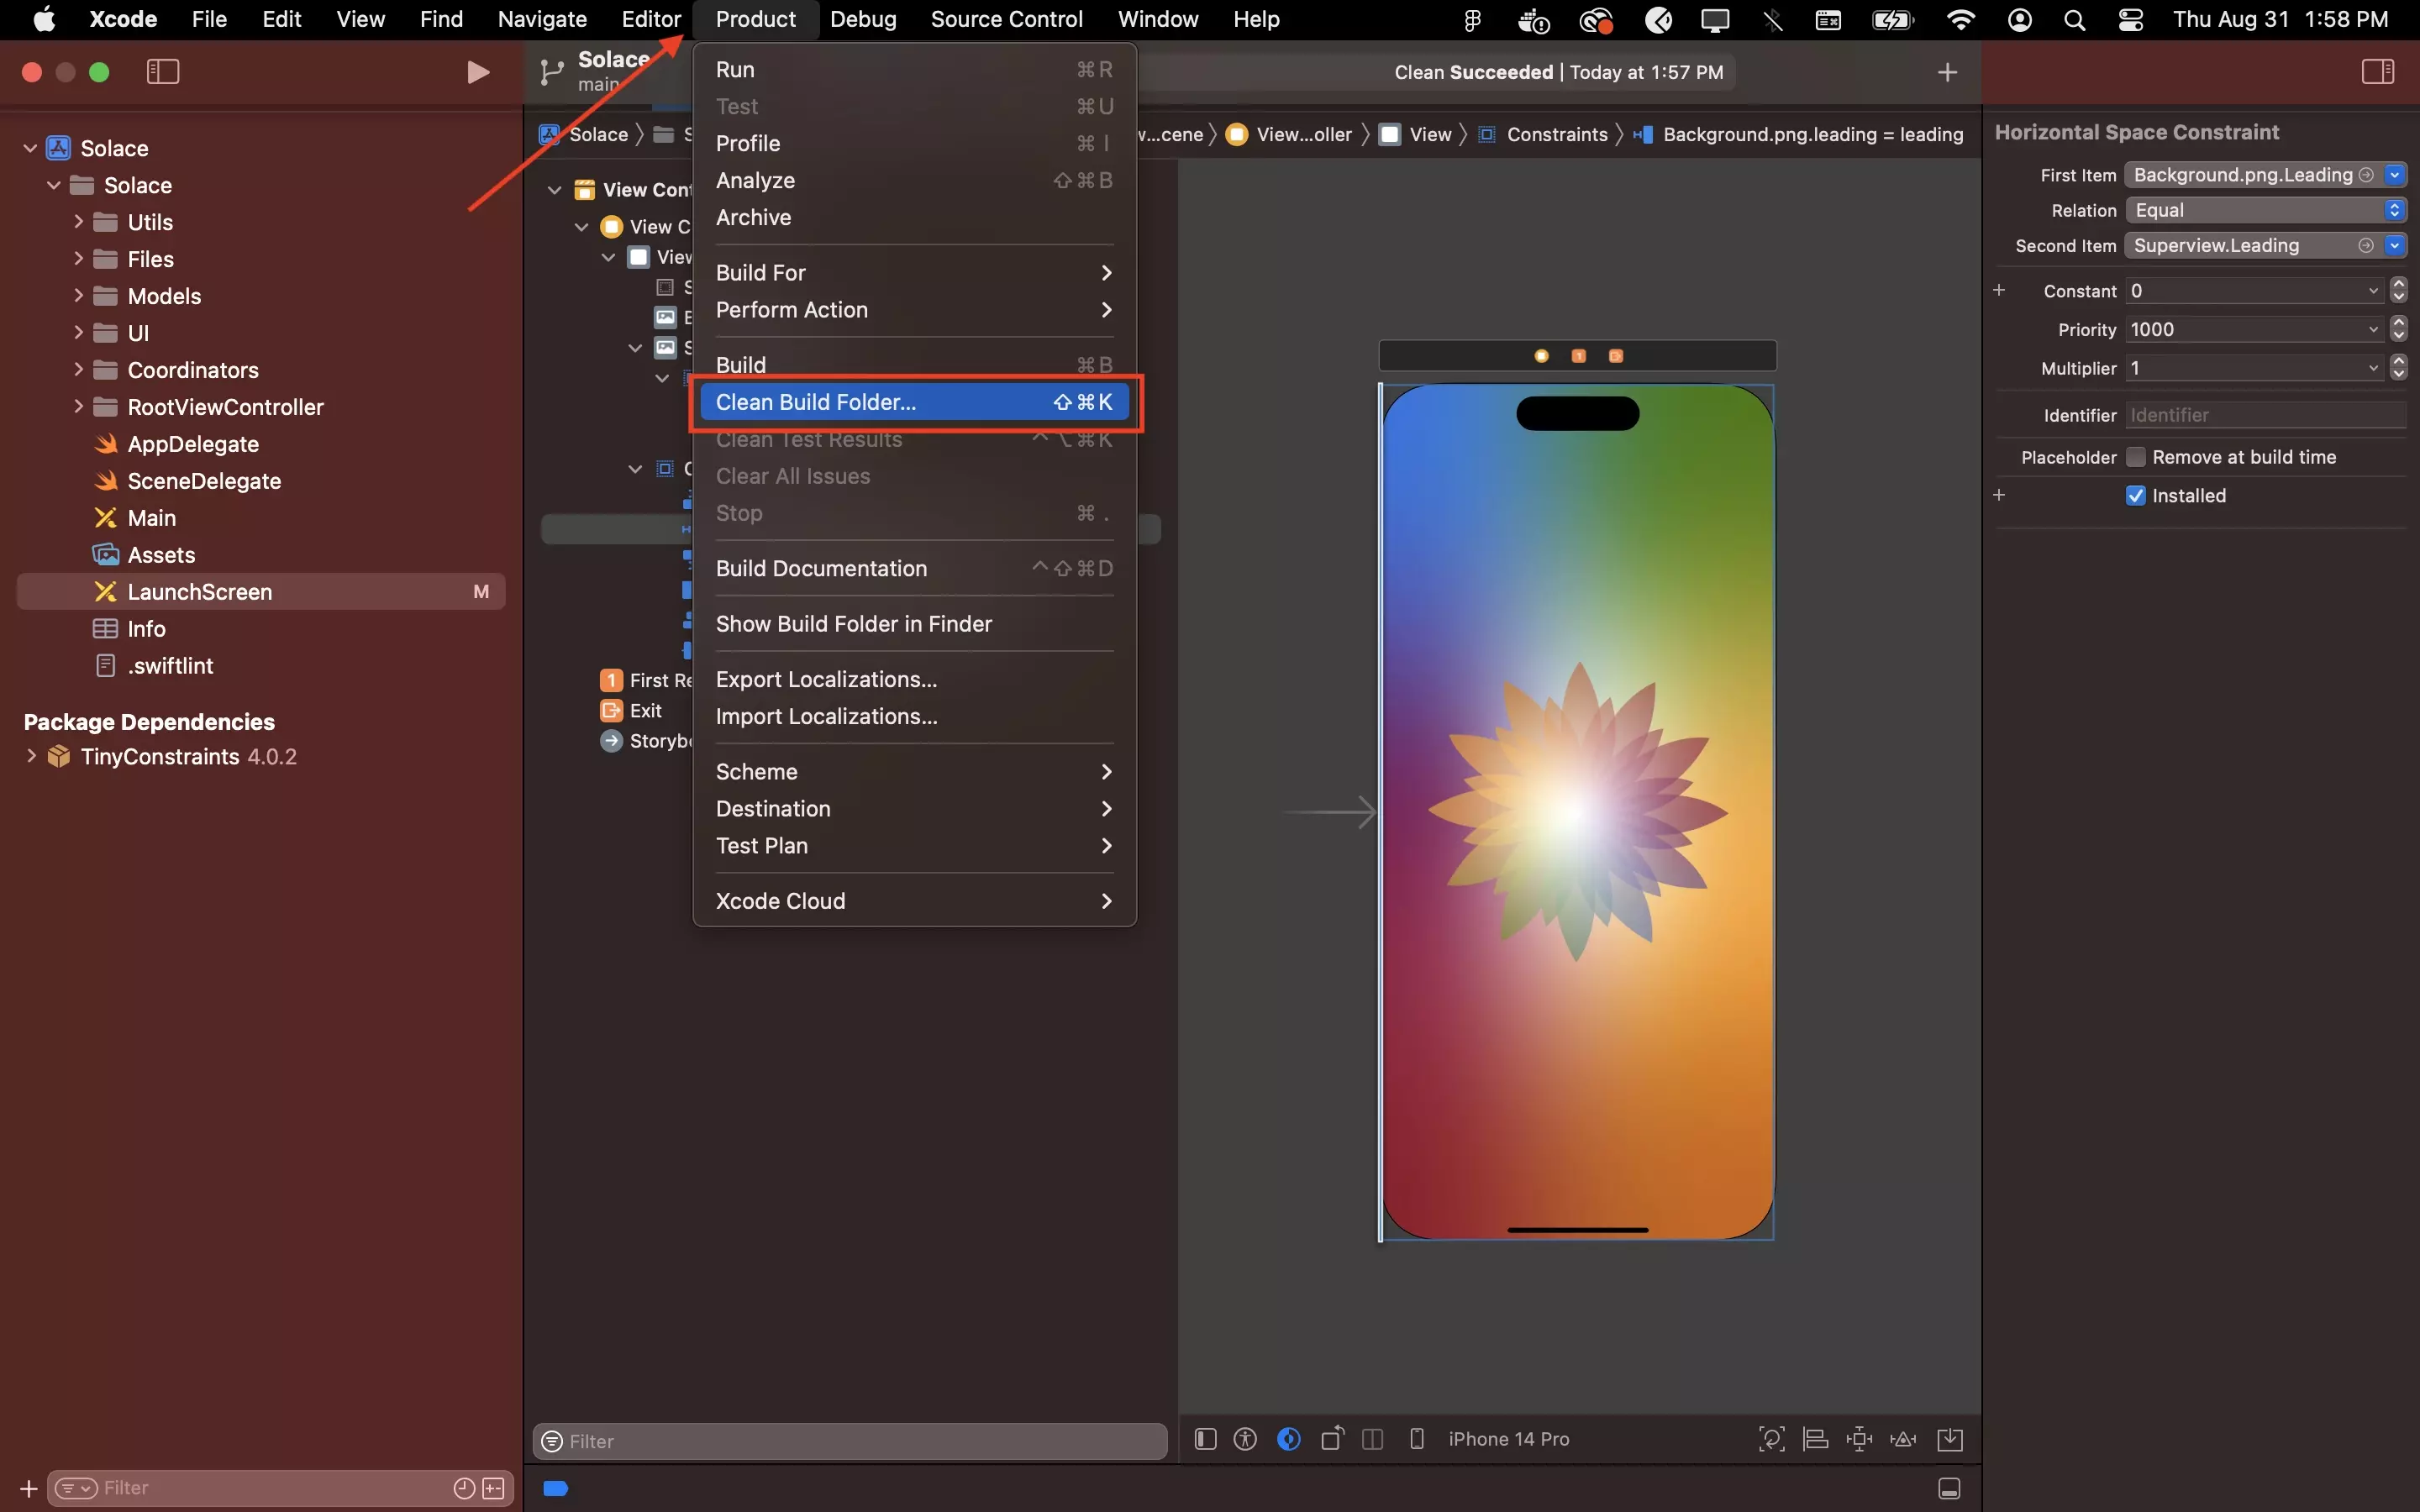This screenshot has height=1512, width=2420.
Task: Toggle the inspectors panel icon
Action: point(2377,72)
